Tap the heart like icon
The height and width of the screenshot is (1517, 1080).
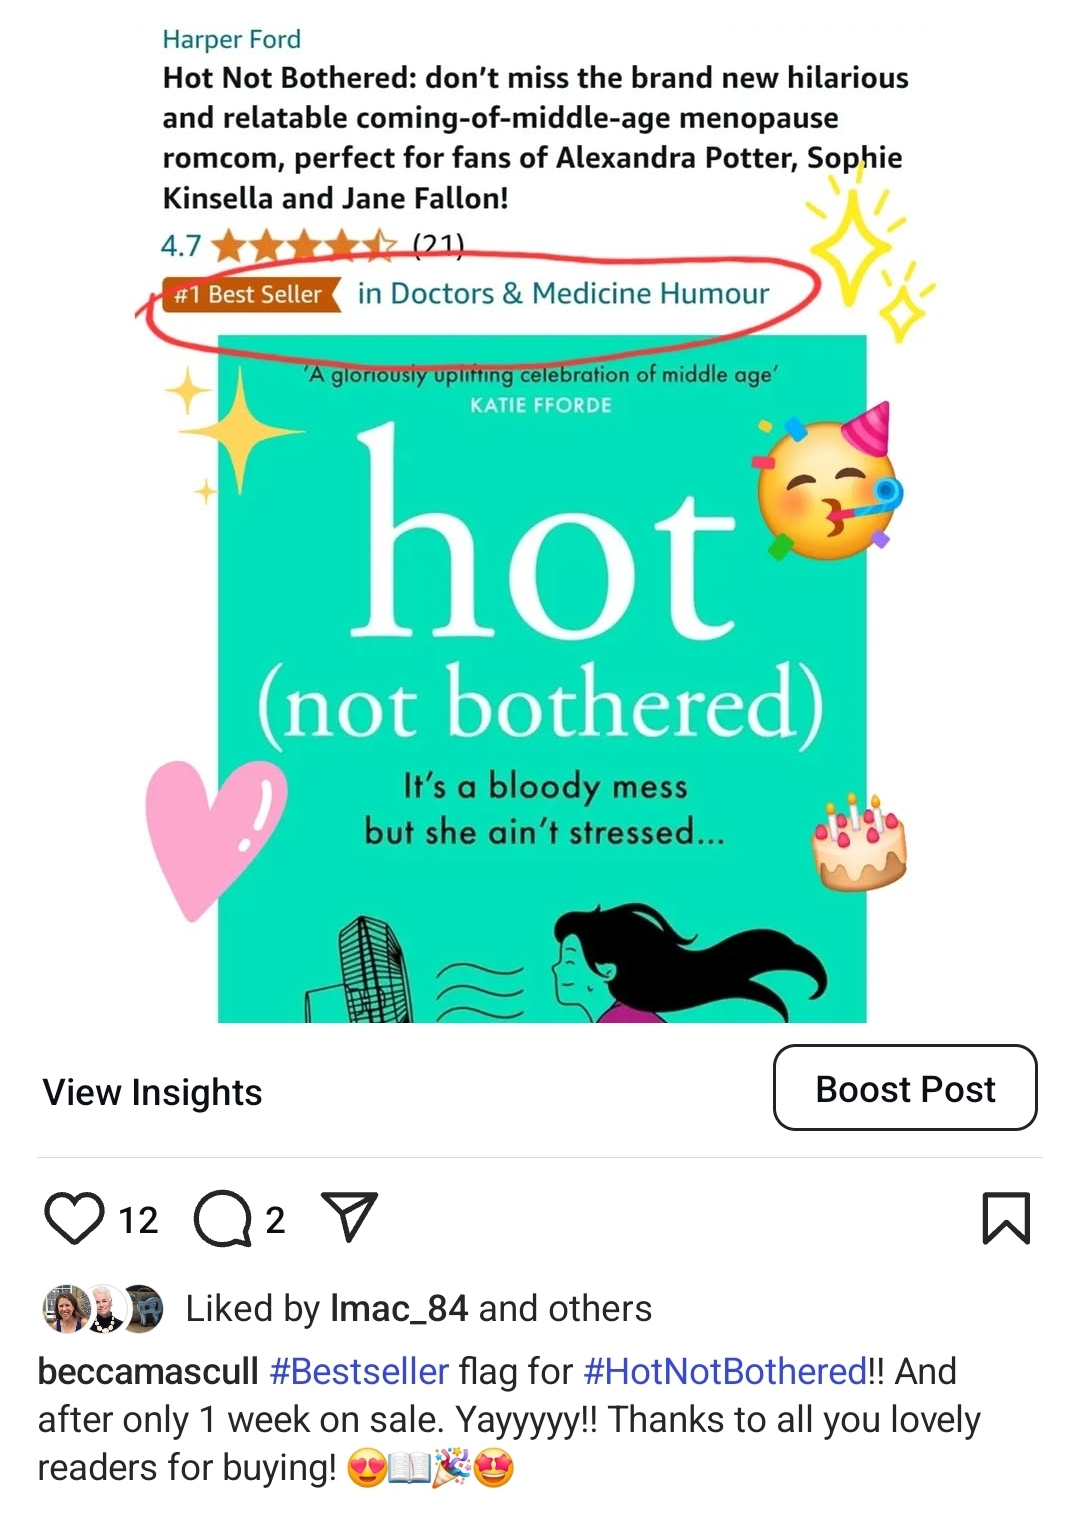click(74, 1218)
